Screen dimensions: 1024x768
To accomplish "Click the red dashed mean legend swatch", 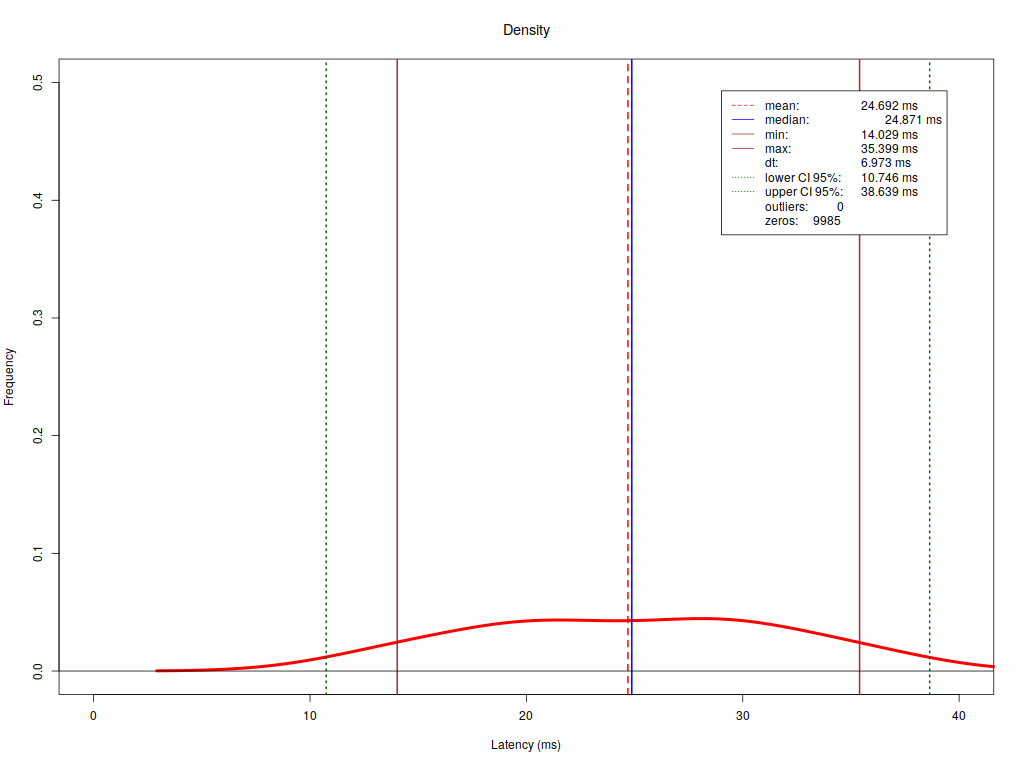I will (x=743, y=106).
